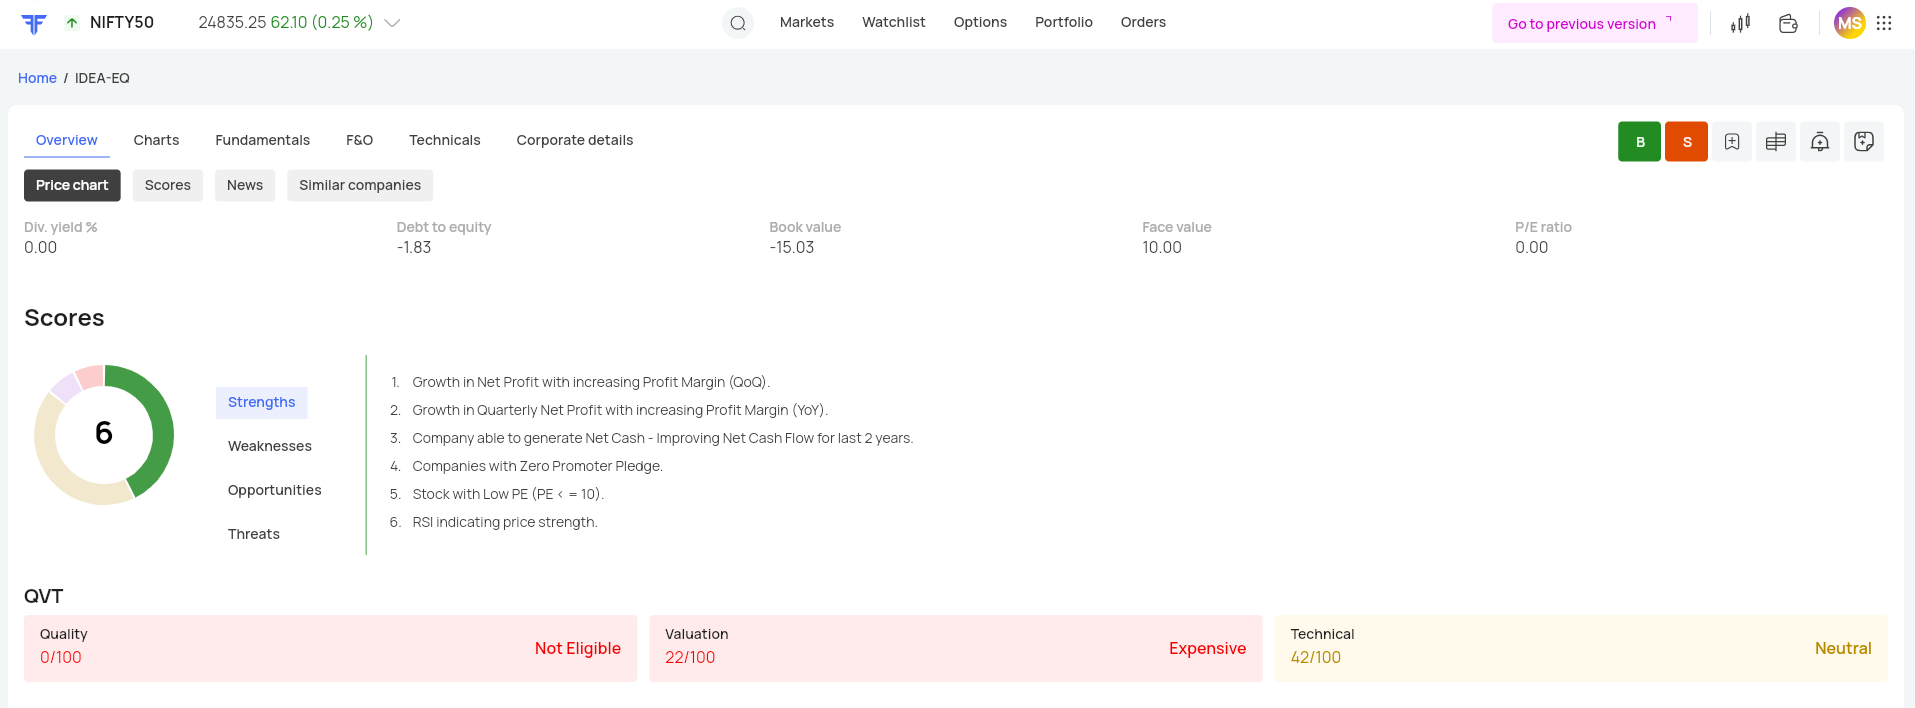The width and height of the screenshot is (1915, 708).
Task: Switch to the Corporate details tab
Action: tap(575, 140)
